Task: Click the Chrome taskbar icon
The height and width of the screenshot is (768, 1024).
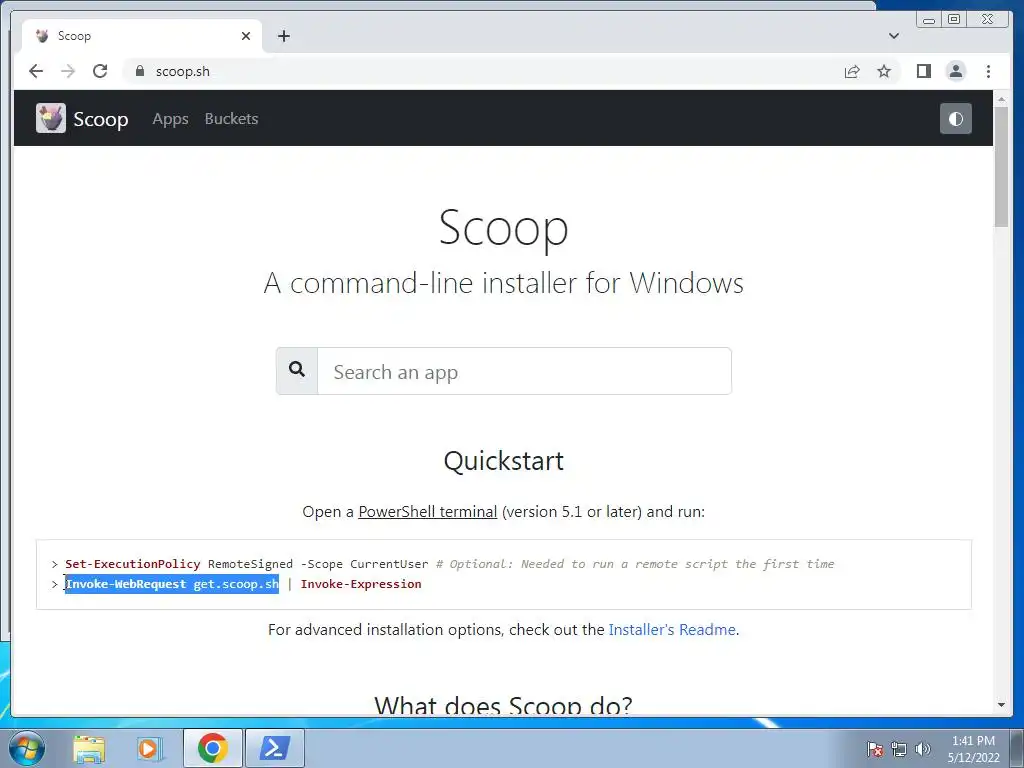Action: coord(212,748)
